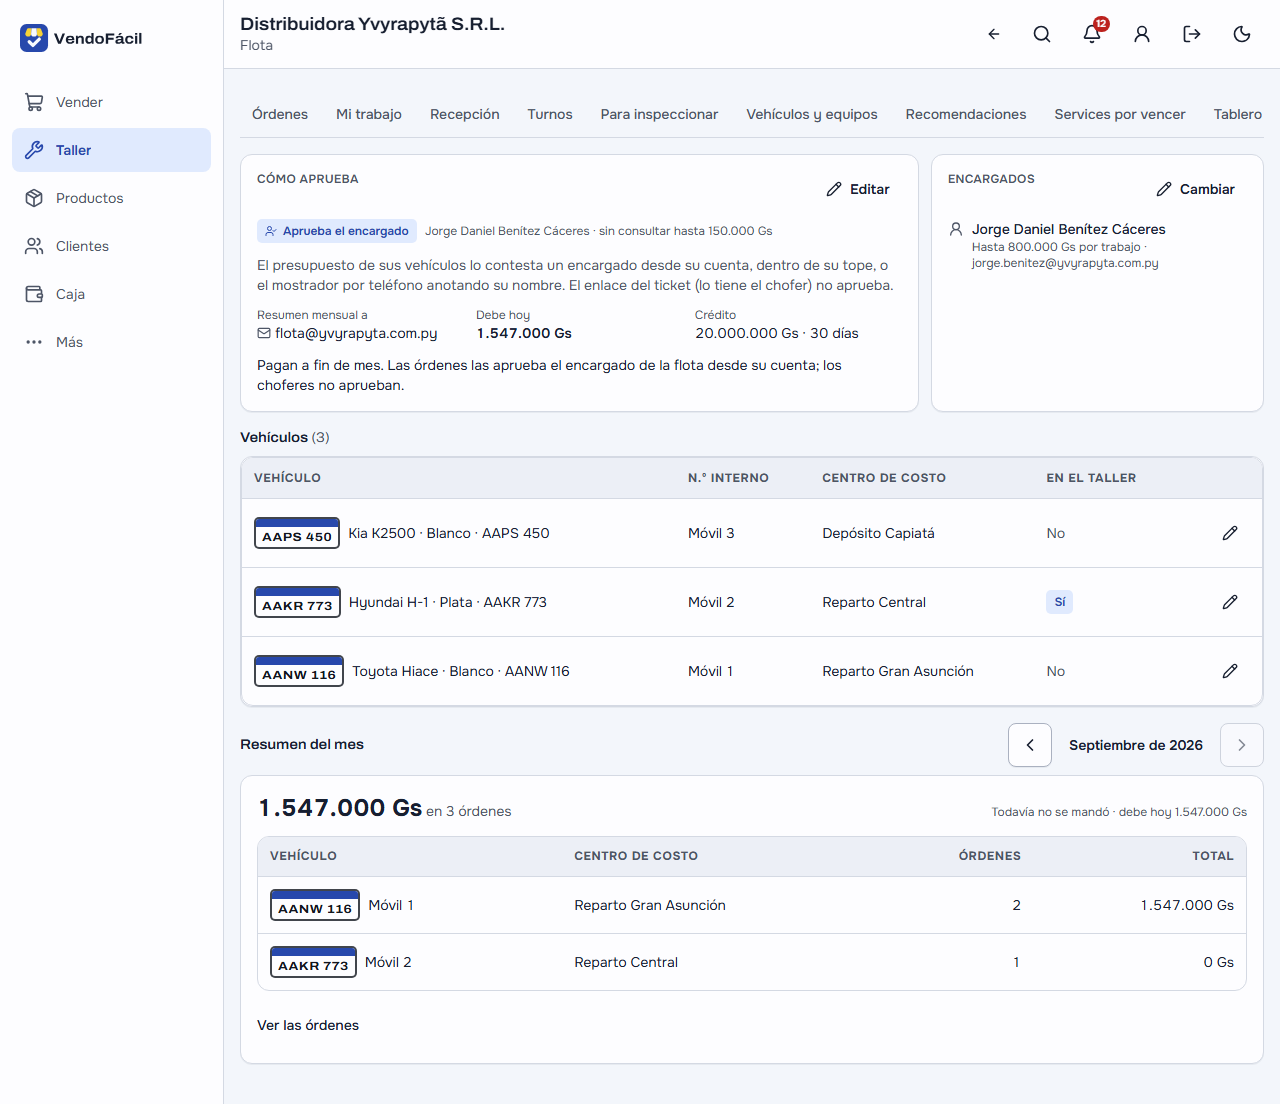Click the Sí badge for Hyundai H-1
This screenshot has width=1280, height=1104.
tap(1060, 602)
